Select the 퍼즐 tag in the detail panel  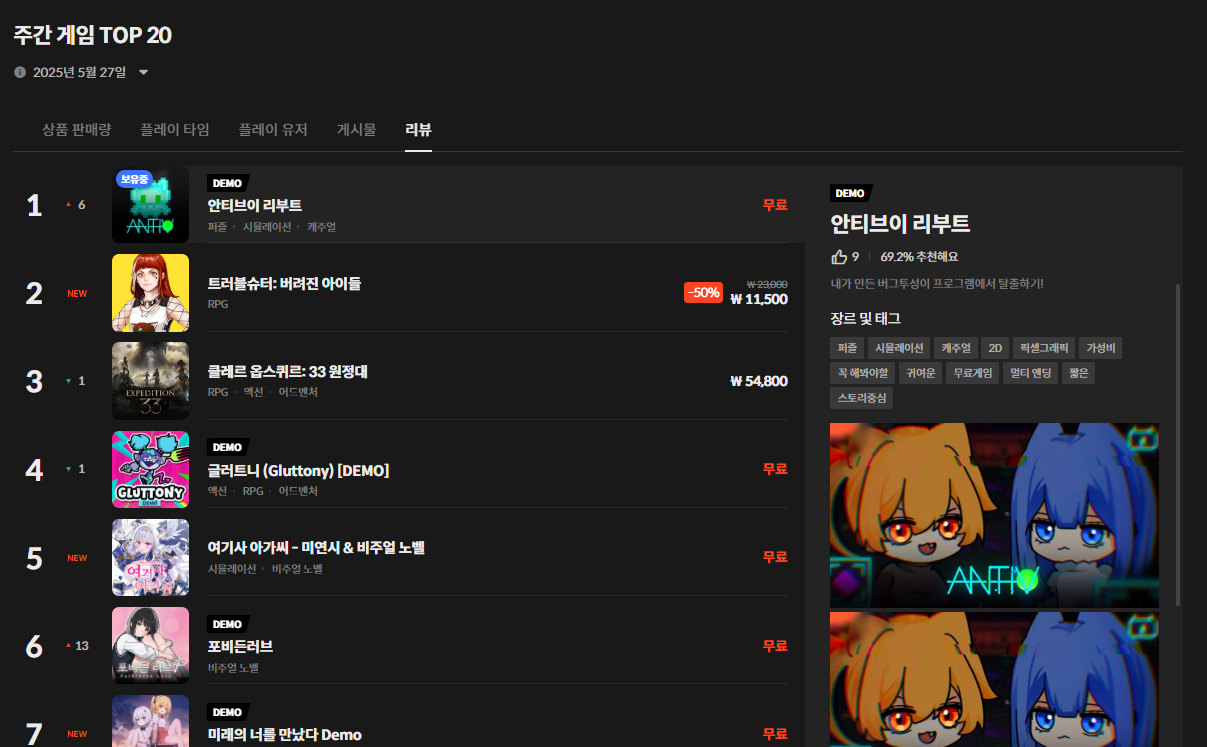847,348
